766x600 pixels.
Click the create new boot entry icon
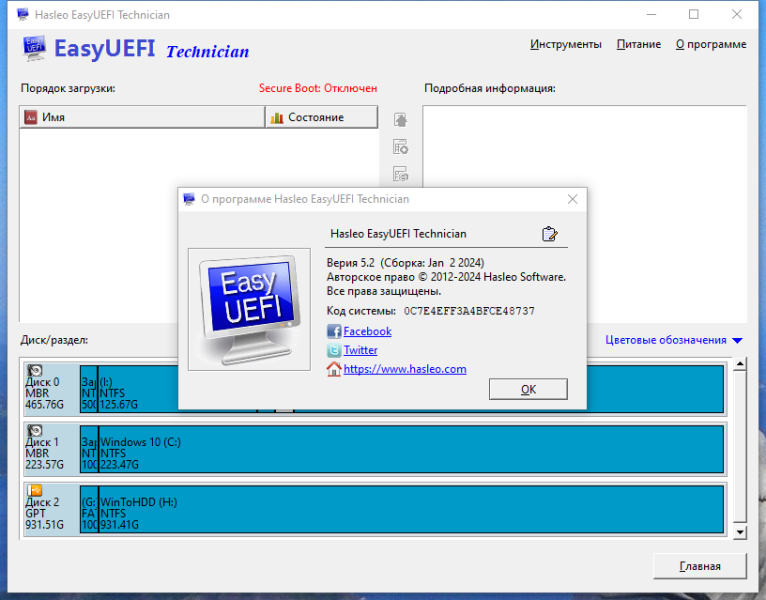(x=401, y=147)
